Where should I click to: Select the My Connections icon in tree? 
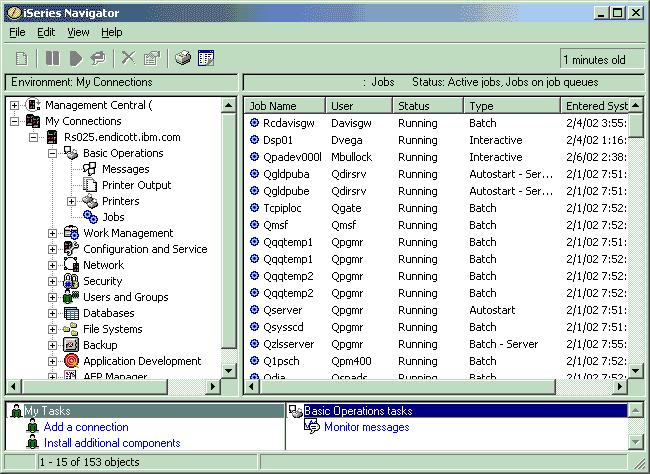[33, 121]
